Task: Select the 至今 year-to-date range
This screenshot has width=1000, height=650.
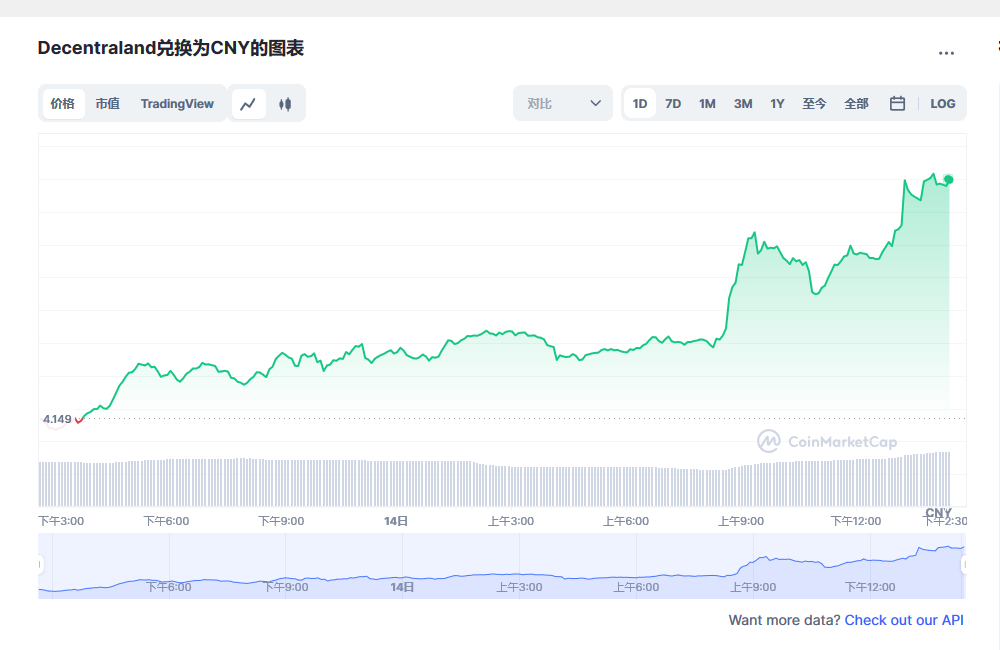Action: pos(814,103)
